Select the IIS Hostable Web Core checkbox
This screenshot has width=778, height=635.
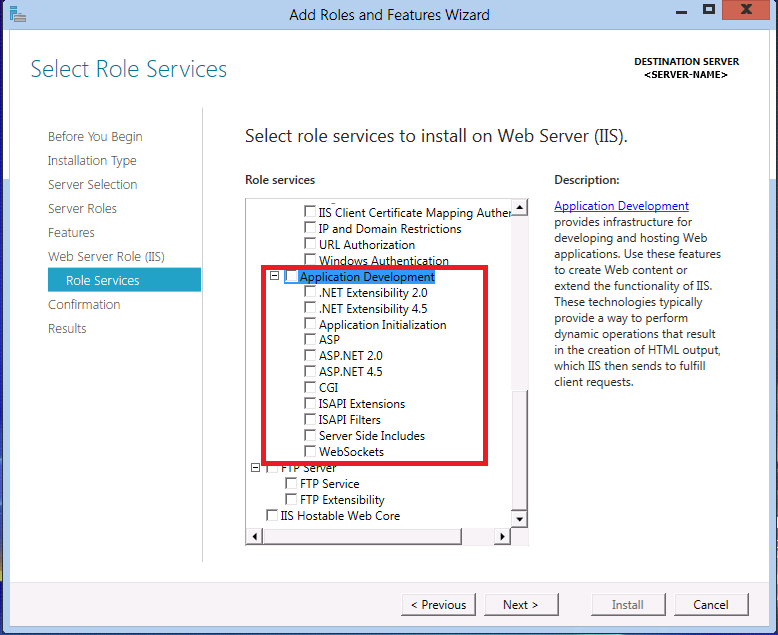coord(272,516)
